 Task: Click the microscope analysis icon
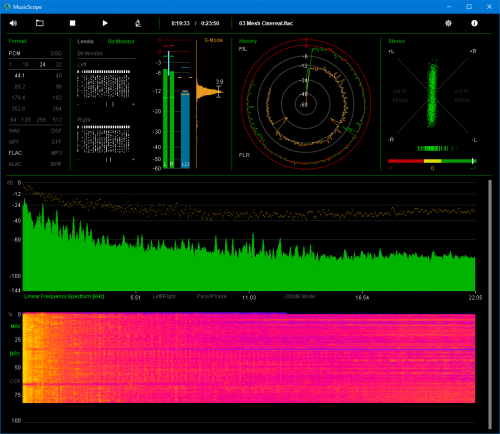point(138,23)
